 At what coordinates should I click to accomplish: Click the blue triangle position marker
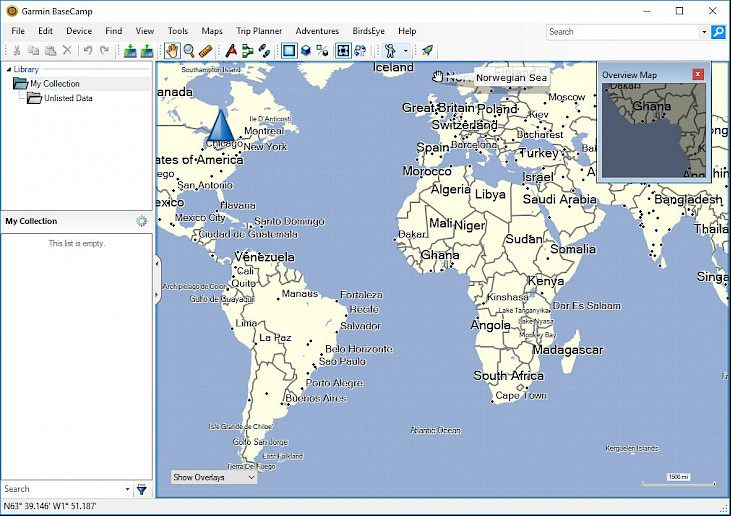pyautogui.click(x=221, y=124)
